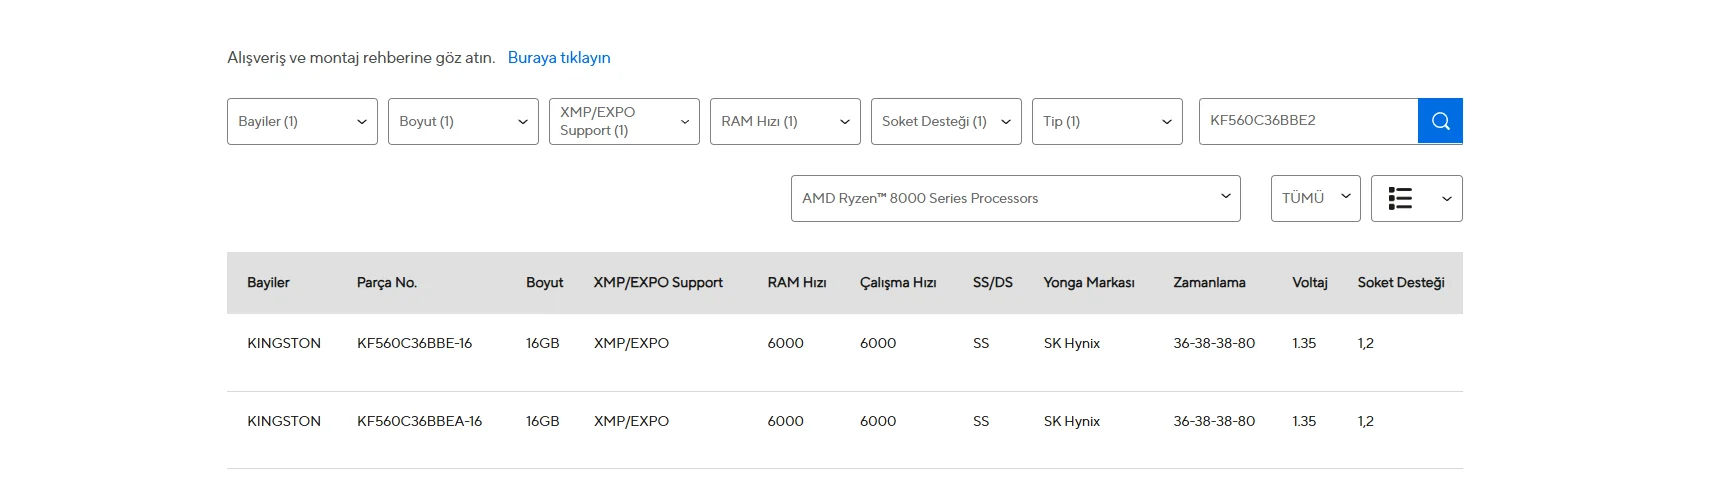This screenshot has width=1736, height=488.
Task: Follow the Buraya tıklayın link
Action: click(559, 58)
